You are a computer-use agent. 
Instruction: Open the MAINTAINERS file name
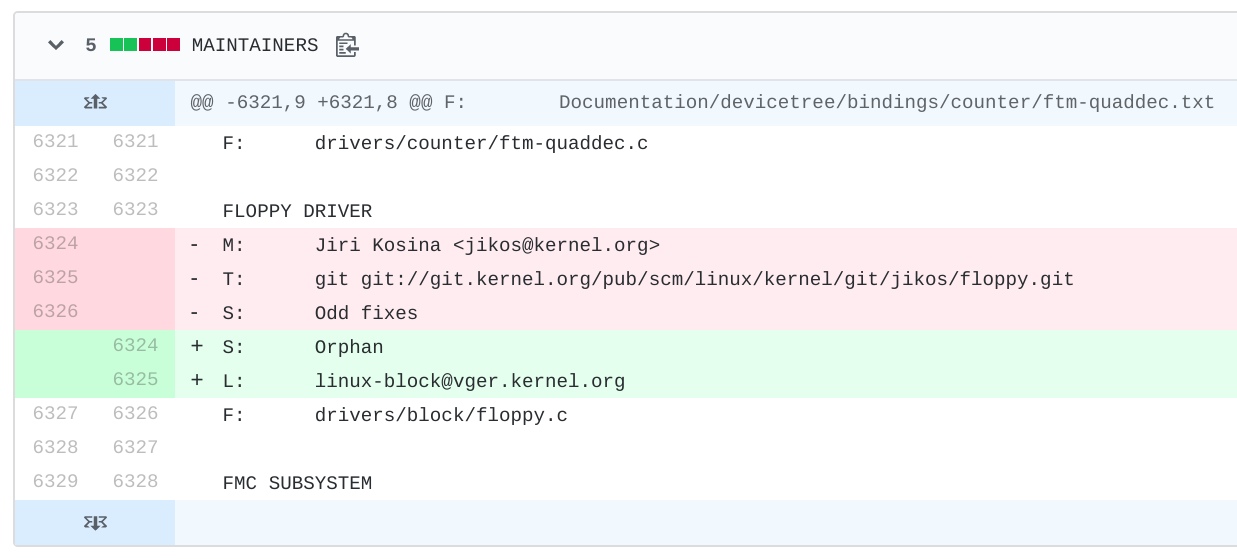255,45
